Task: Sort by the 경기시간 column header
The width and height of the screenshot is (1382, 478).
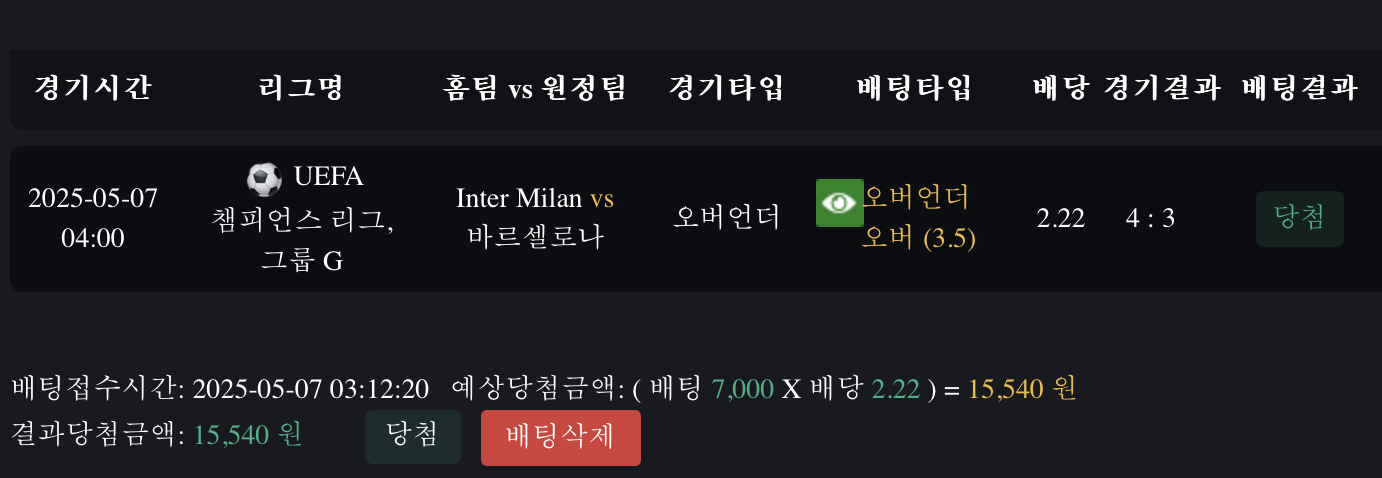Action: 93,88
